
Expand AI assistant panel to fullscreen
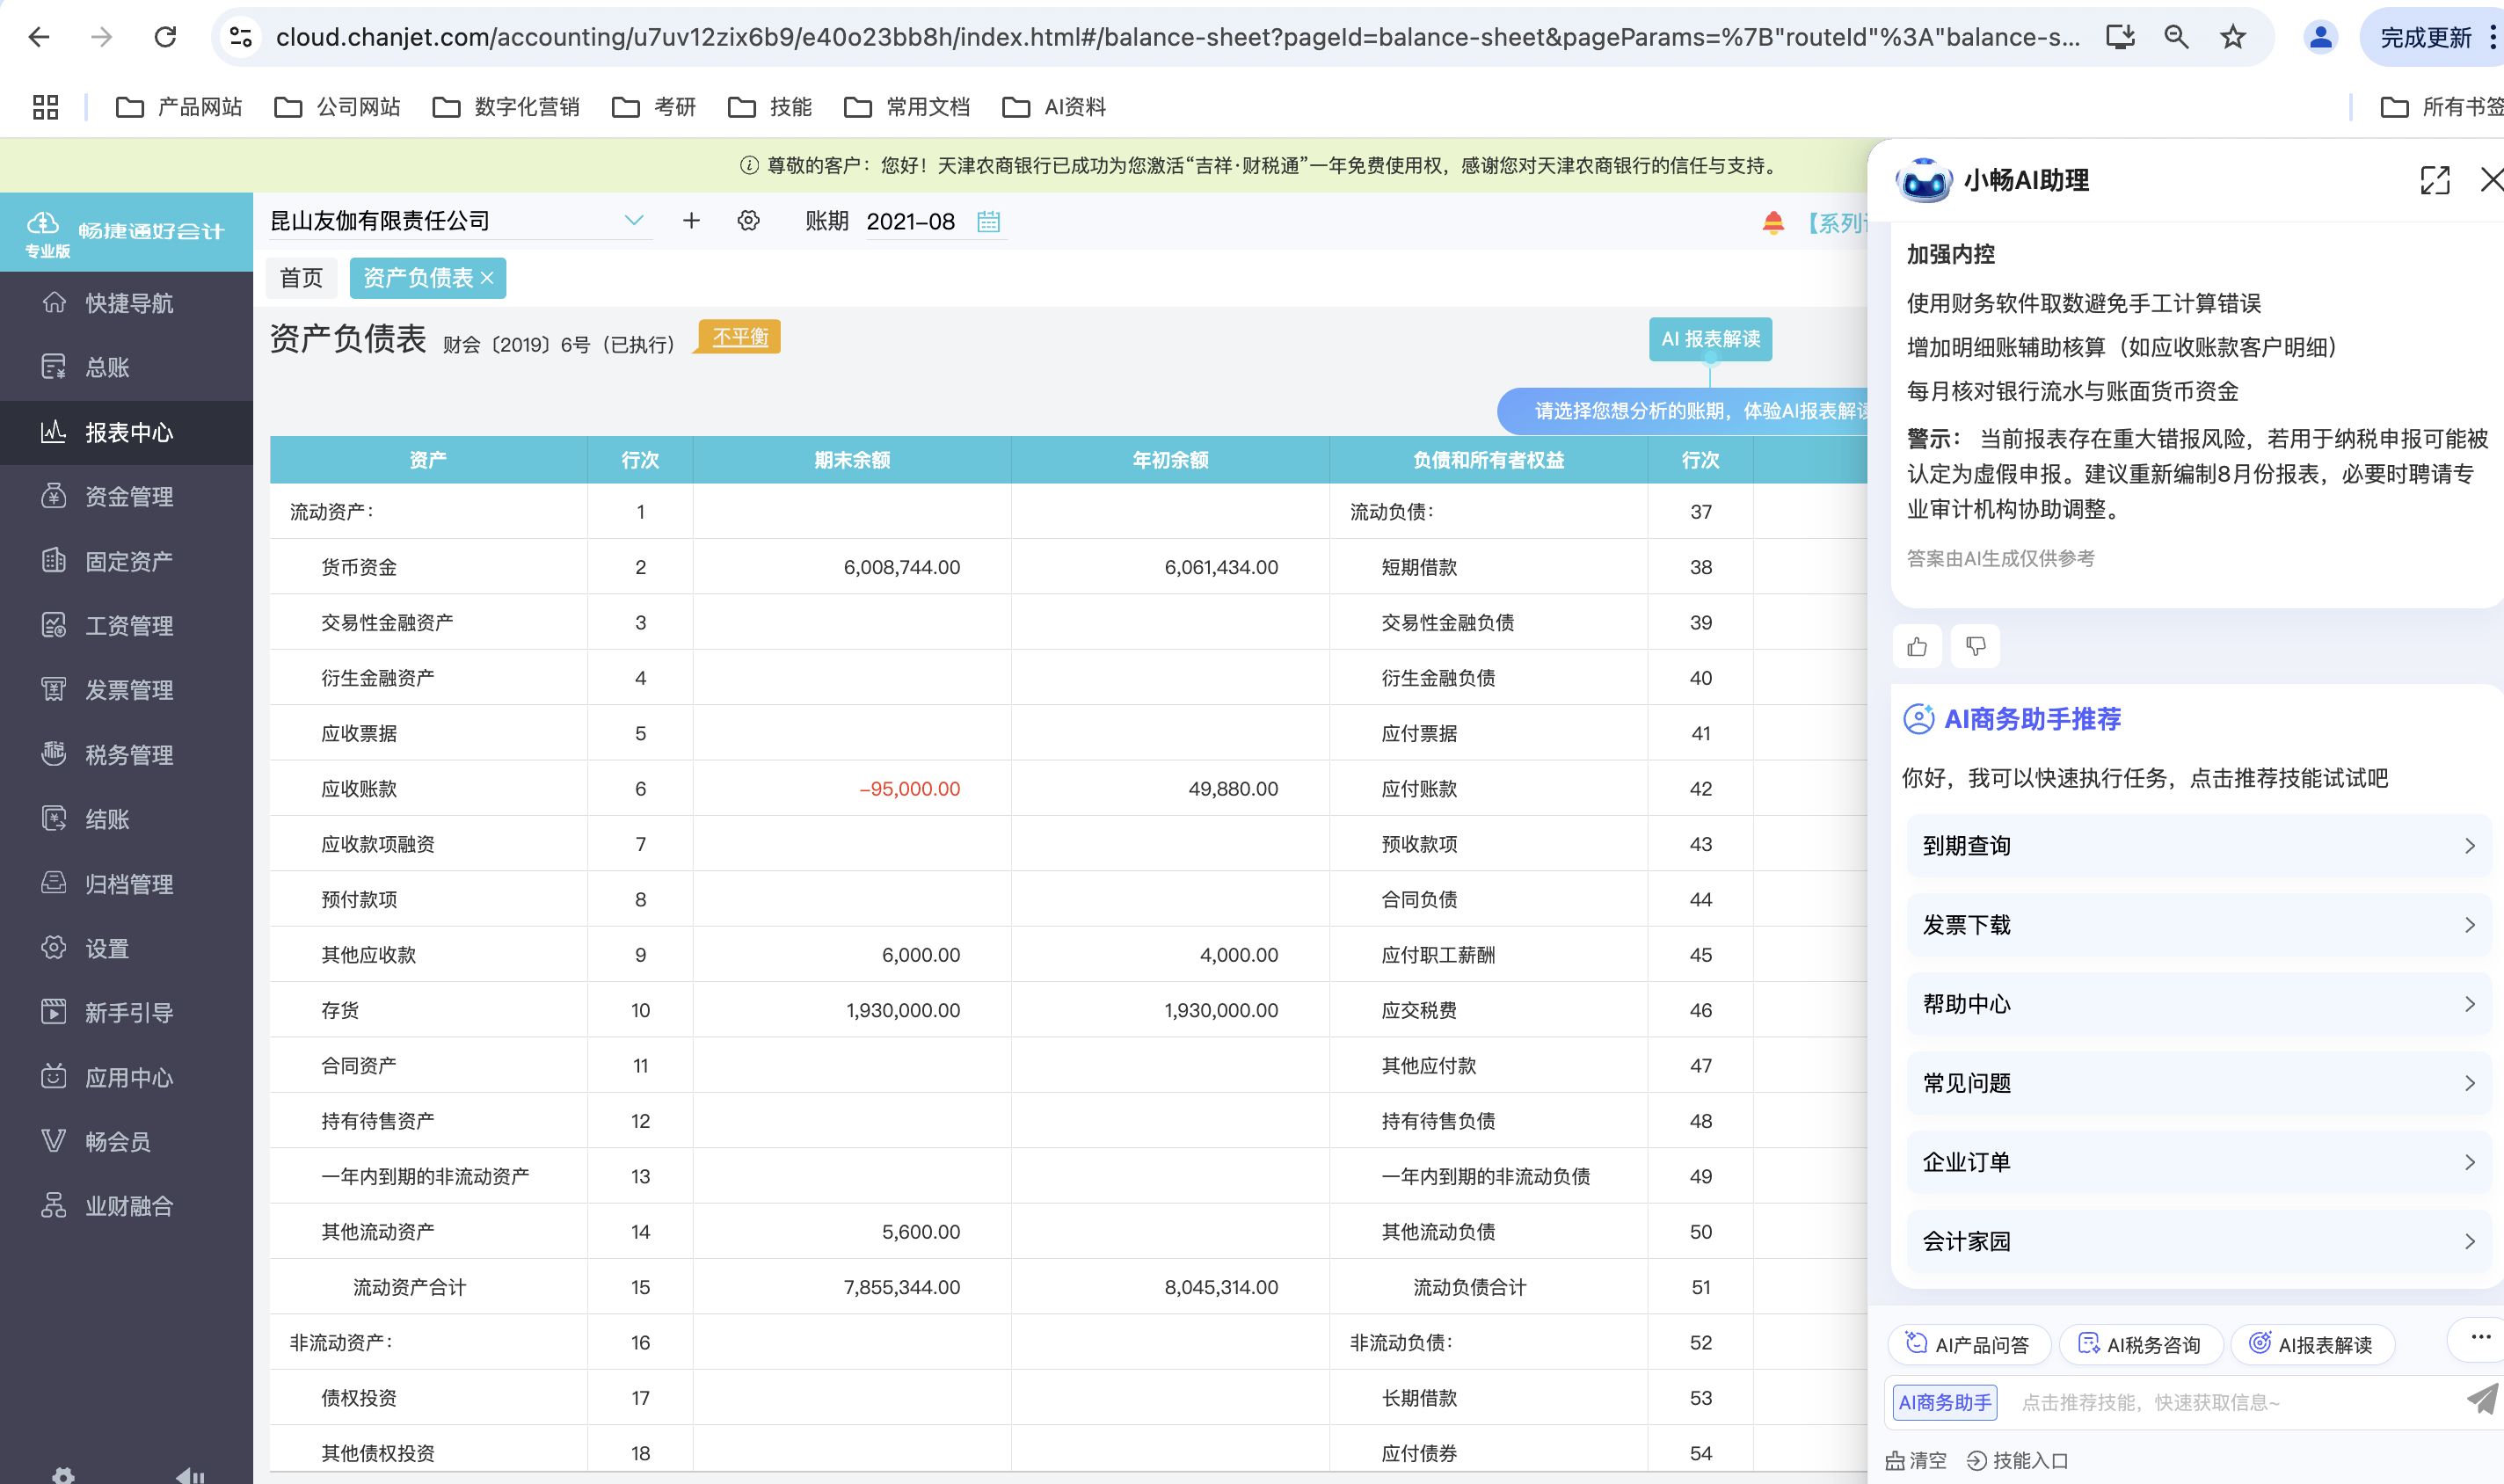point(2434,180)
